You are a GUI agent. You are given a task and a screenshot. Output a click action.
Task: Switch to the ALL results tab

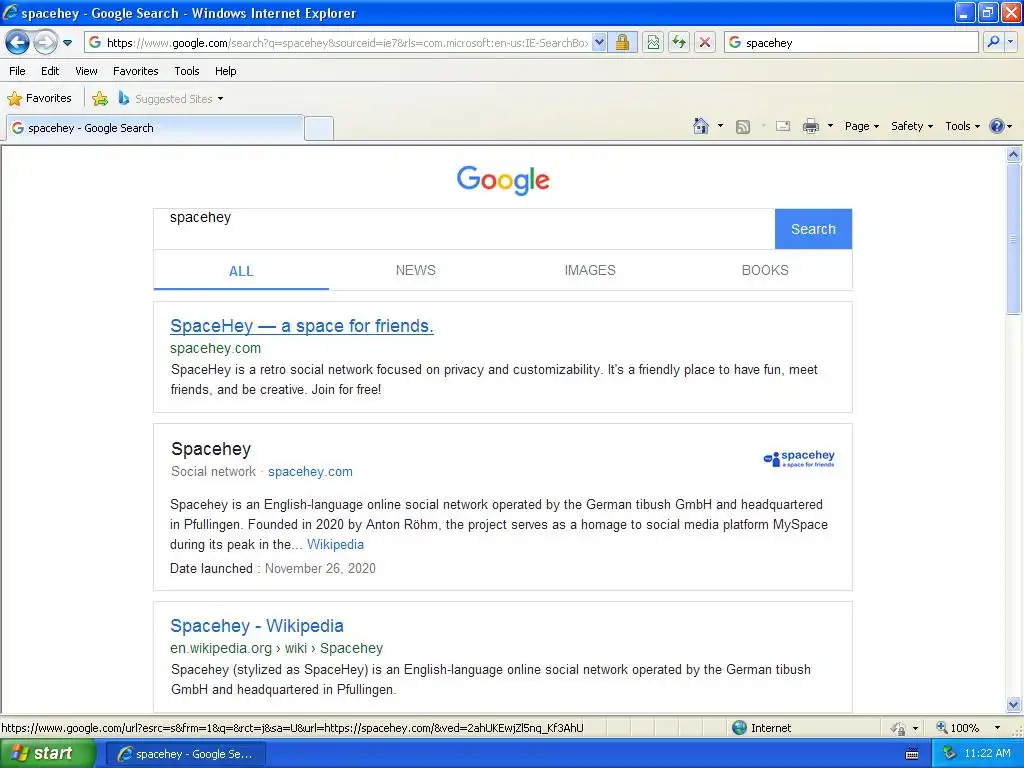(x=241, y=271)
